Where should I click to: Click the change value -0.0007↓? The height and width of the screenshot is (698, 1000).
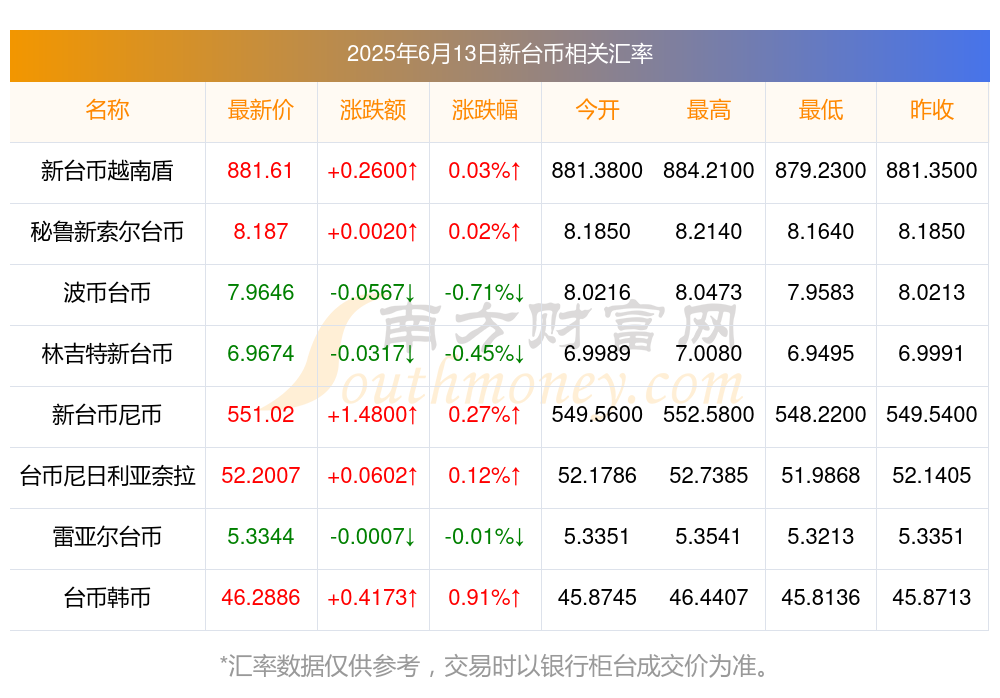372,537
